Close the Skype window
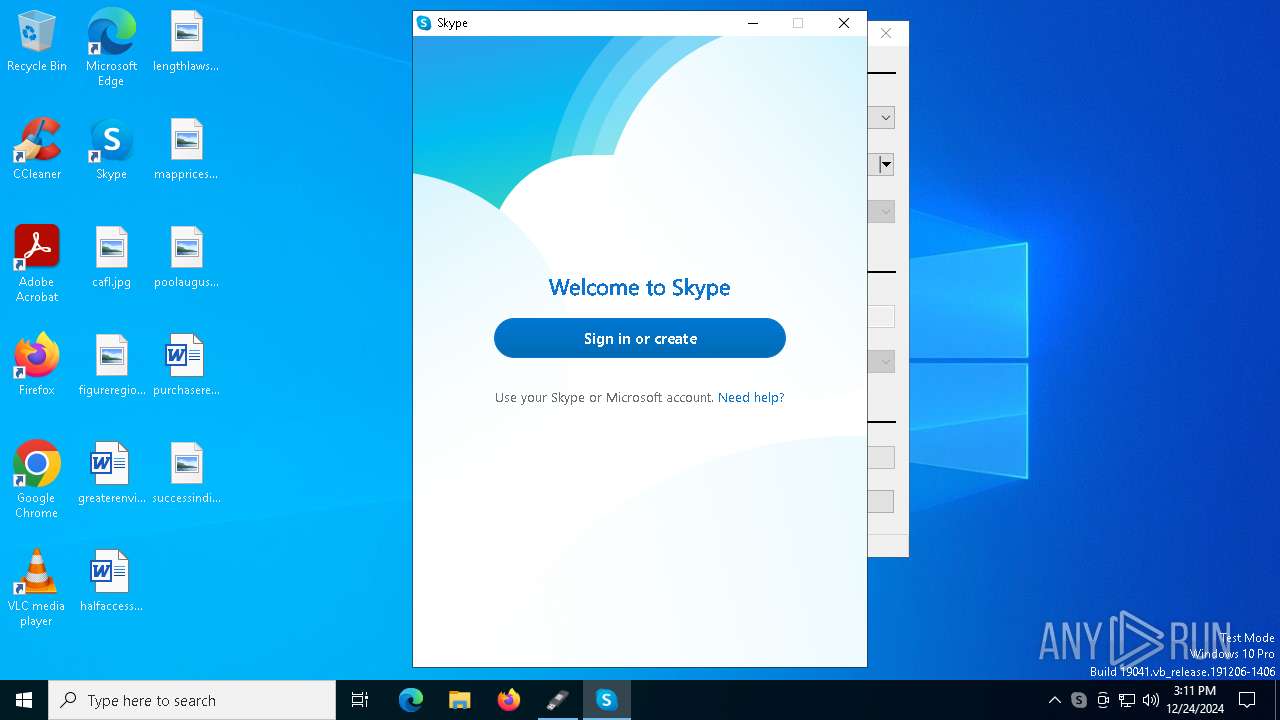 [x=844, y=23]
